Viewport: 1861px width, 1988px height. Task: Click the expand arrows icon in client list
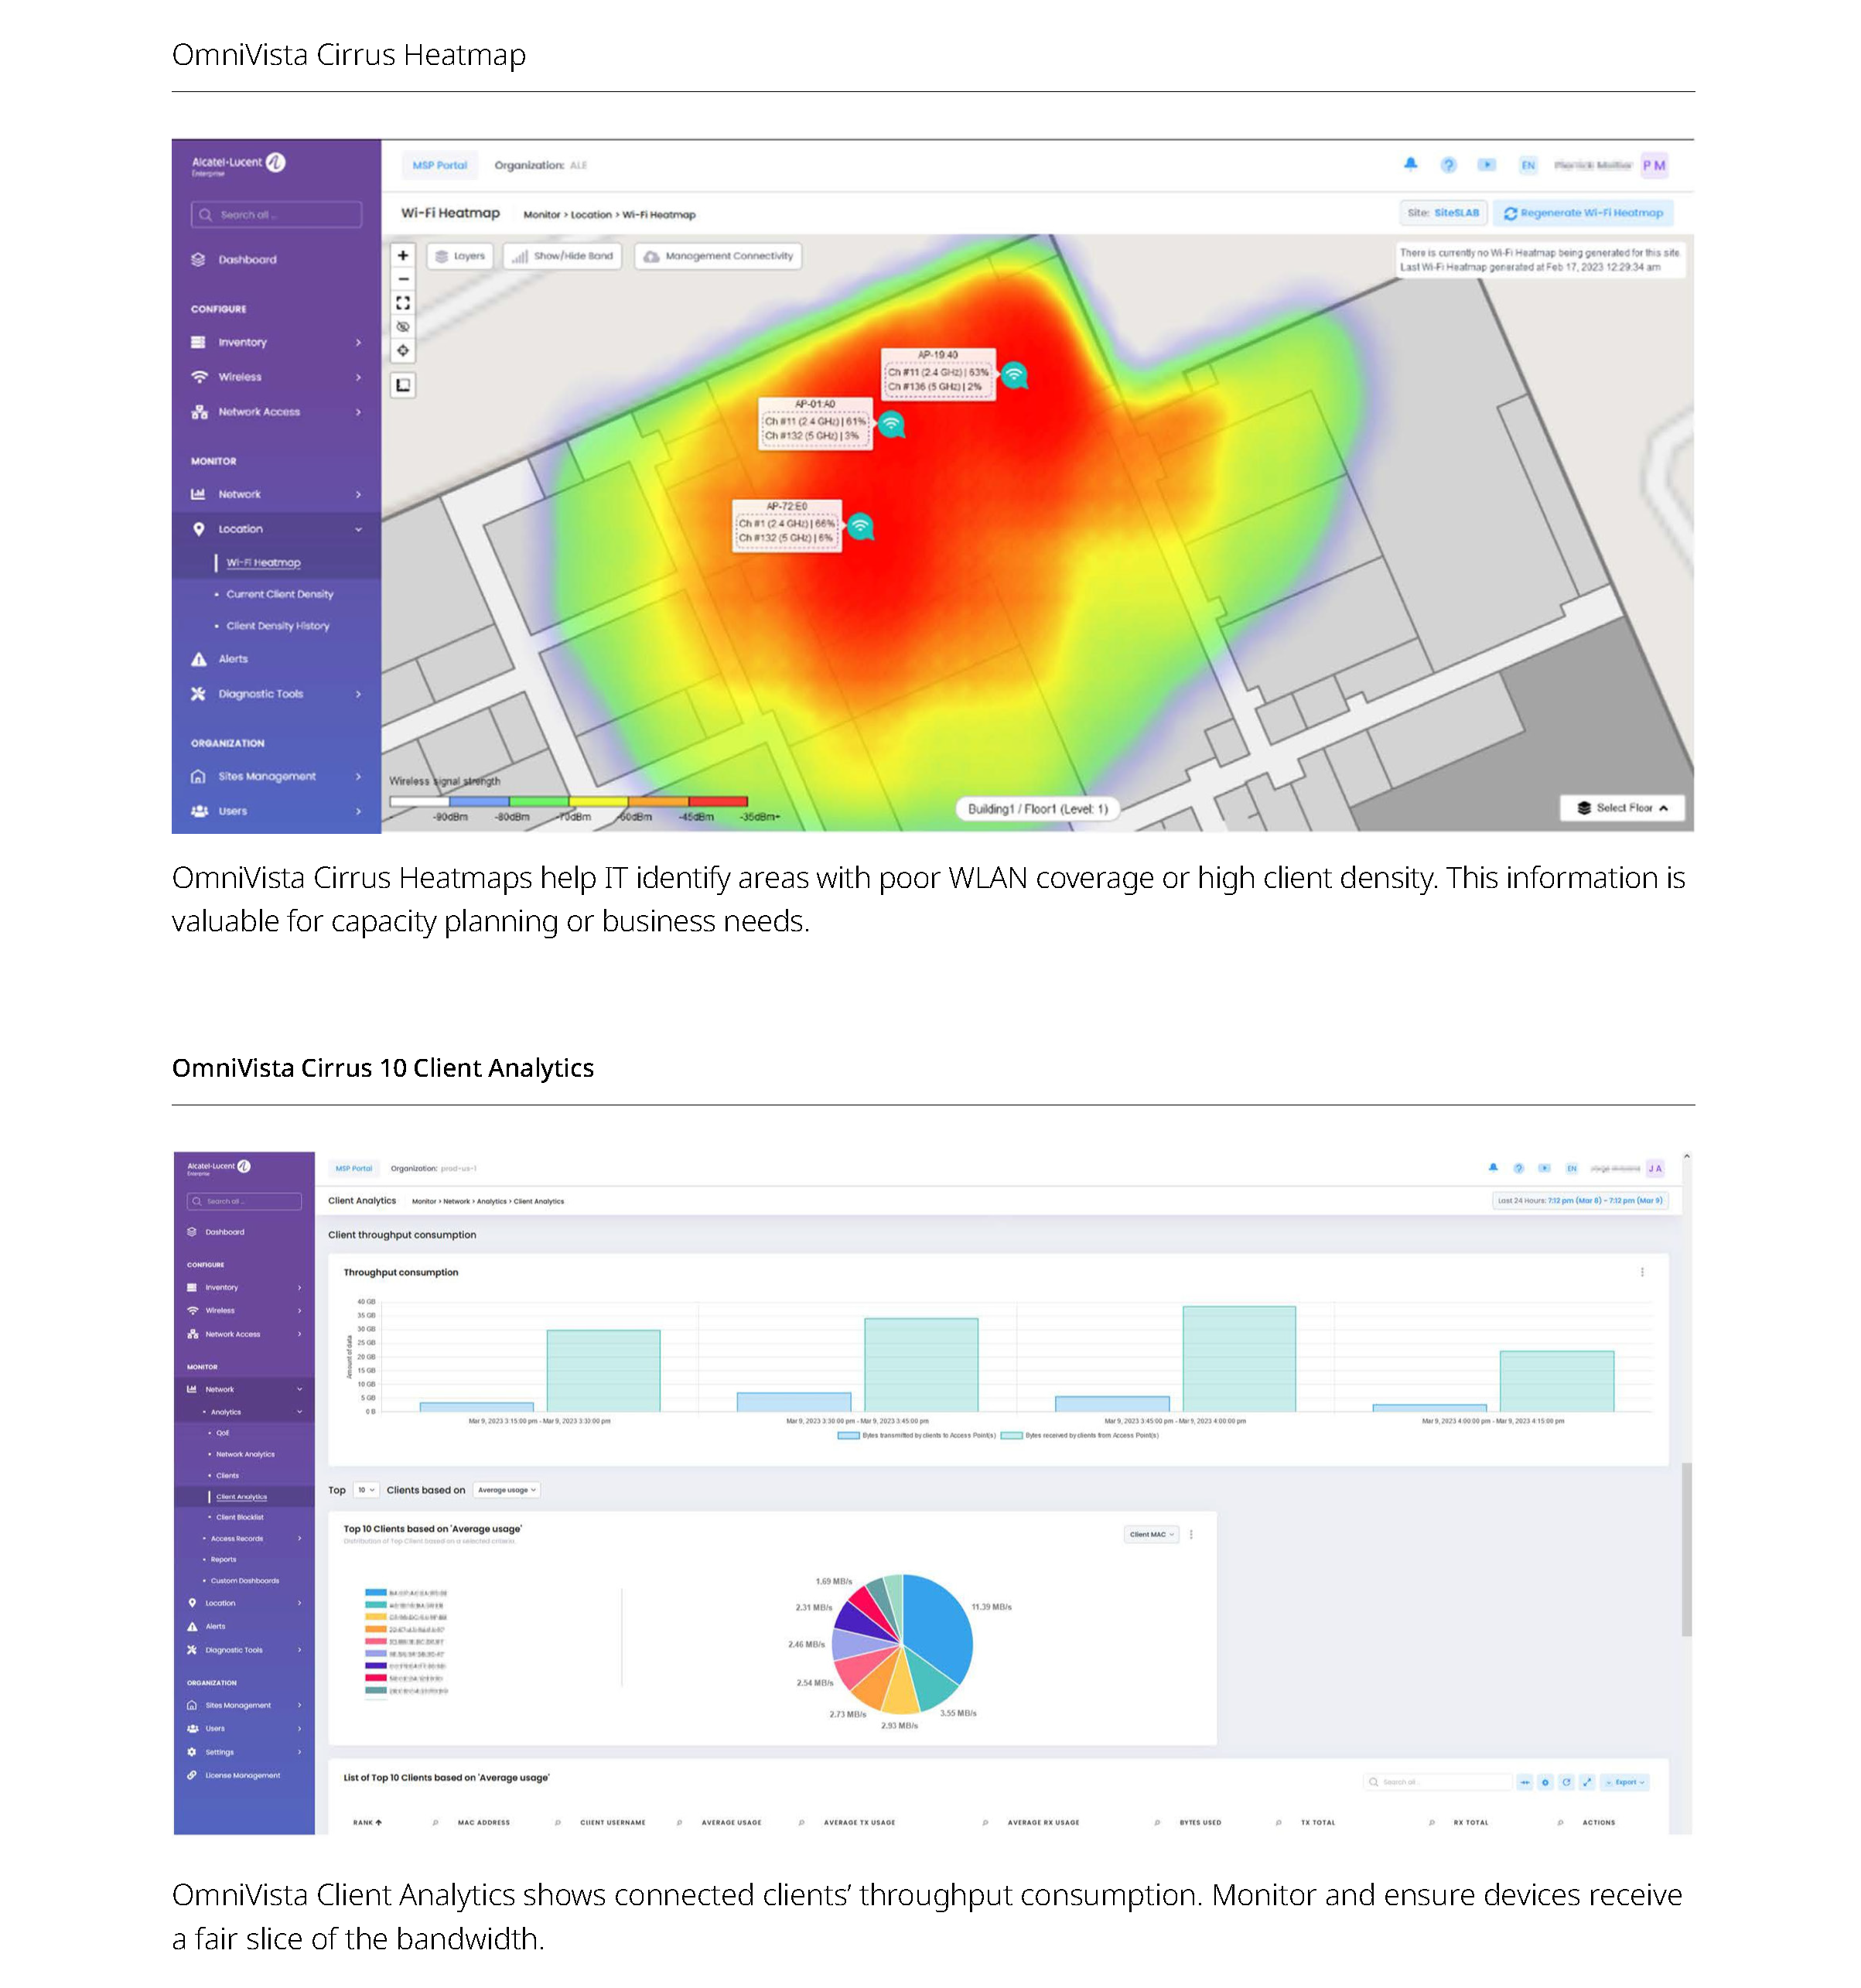1587,1782
